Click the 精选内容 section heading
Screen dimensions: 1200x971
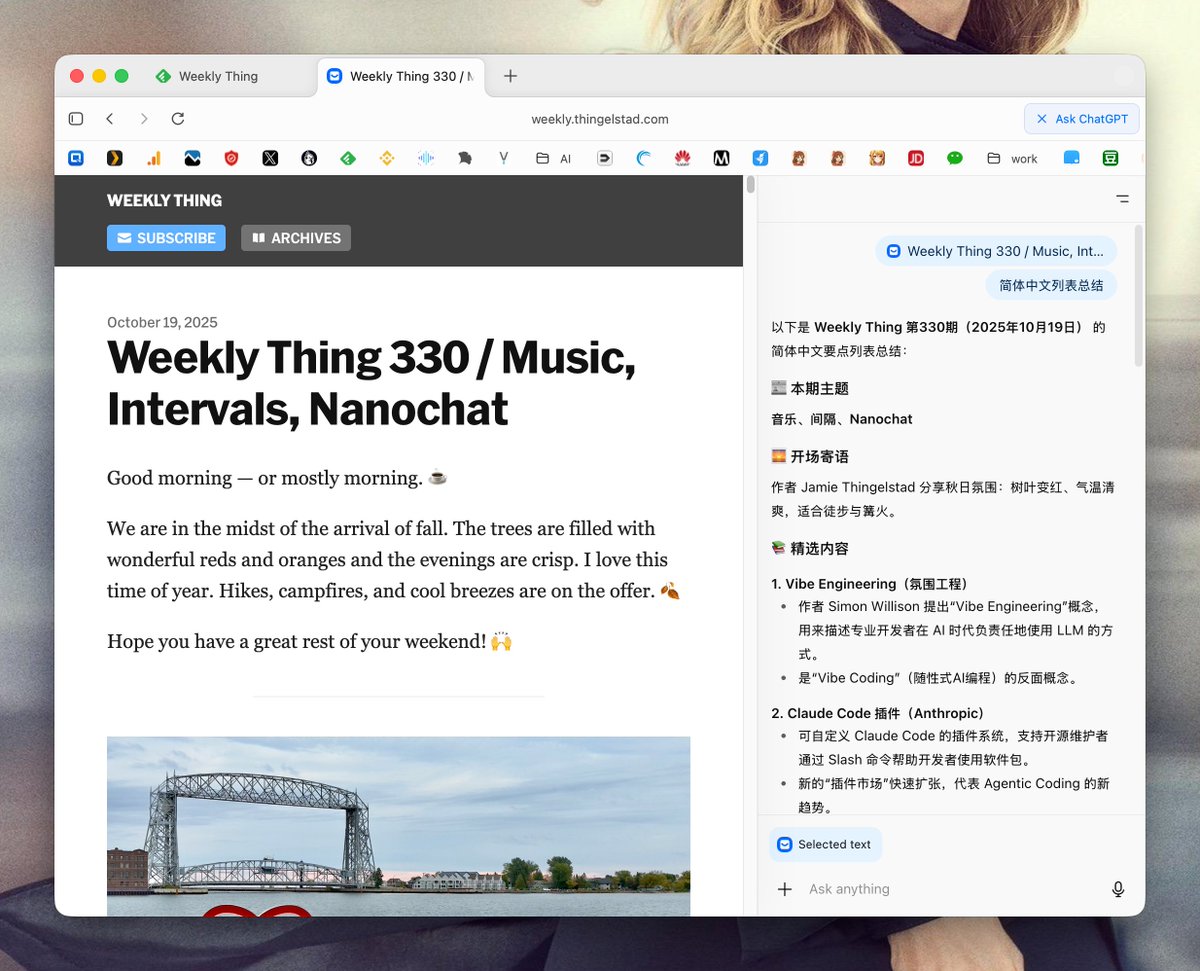click(810, 548)
